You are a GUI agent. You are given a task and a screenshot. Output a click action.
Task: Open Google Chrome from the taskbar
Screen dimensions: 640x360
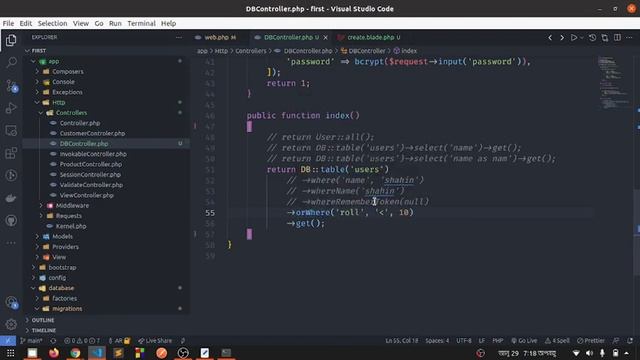pos(75,353)
